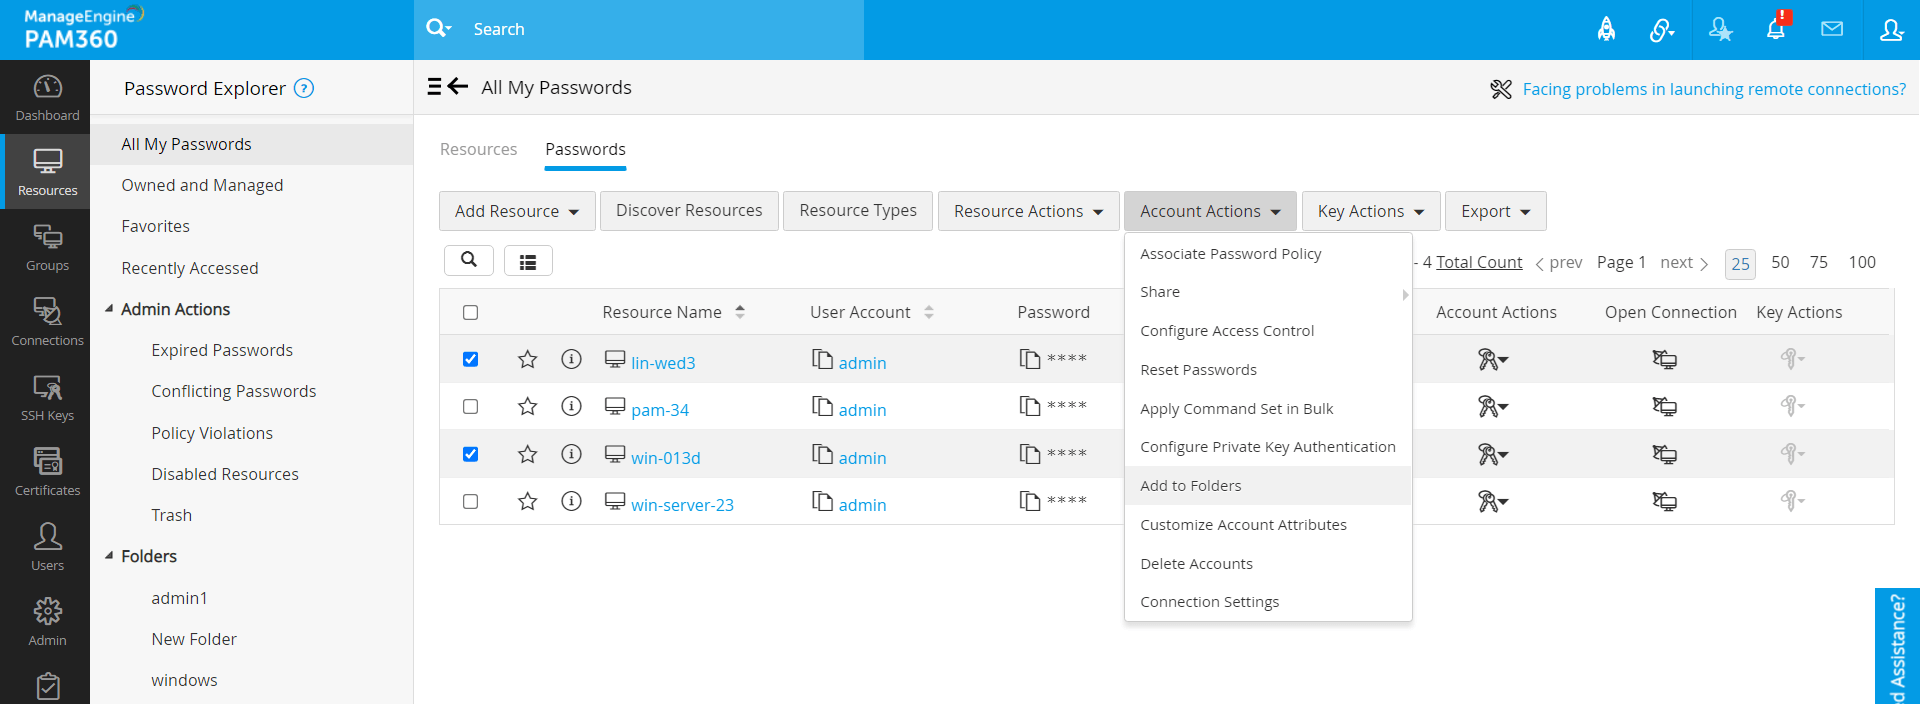Click the Discover Resources button
Viewport: 1920px width, 704px height.
(x=689, y=211)
